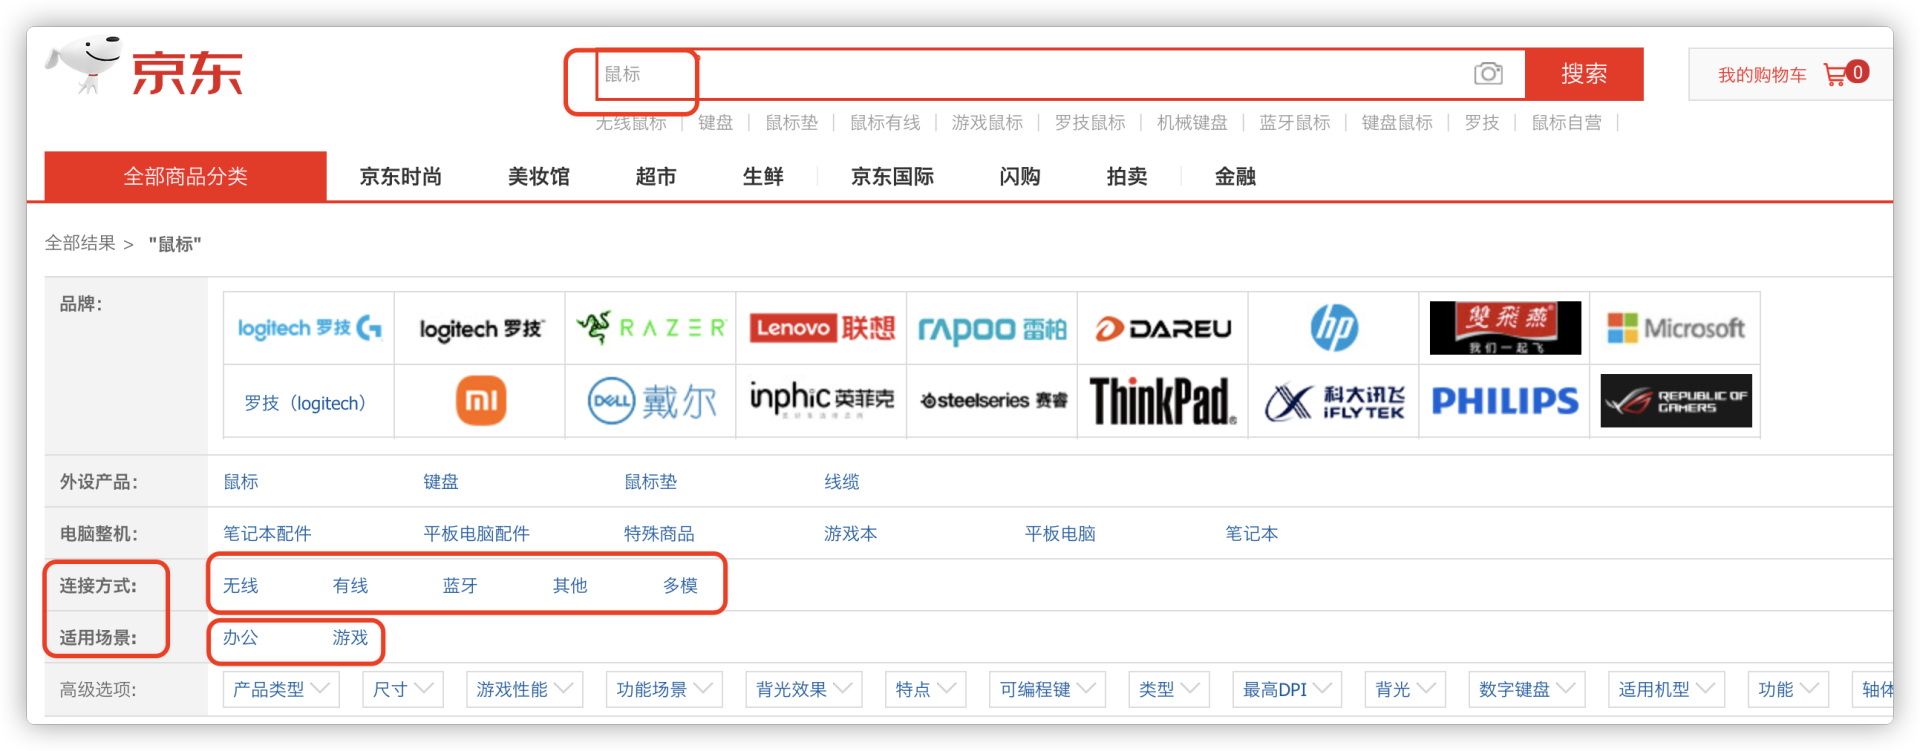Expand the 尺寸 dropdown
Screen dimensions: 1920x751
tap(403, 689)
